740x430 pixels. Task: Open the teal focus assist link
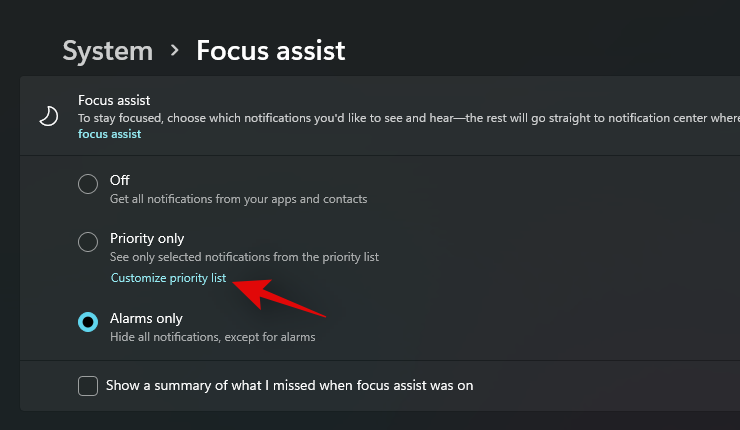tap(109, 134)
